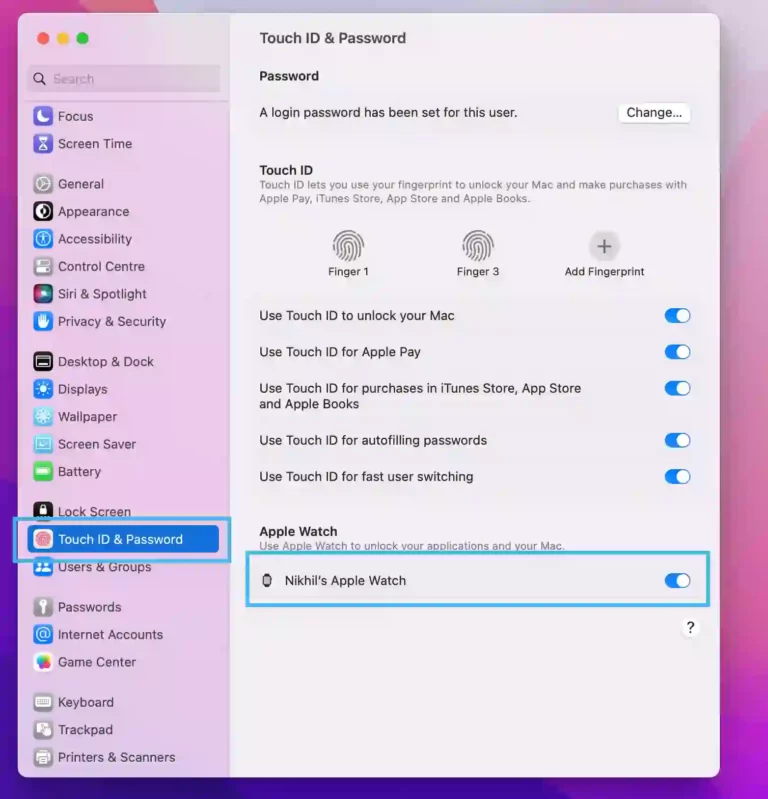Click the Users & Groups icon
Screen dimensions: 768x799
tap(43, 567)
